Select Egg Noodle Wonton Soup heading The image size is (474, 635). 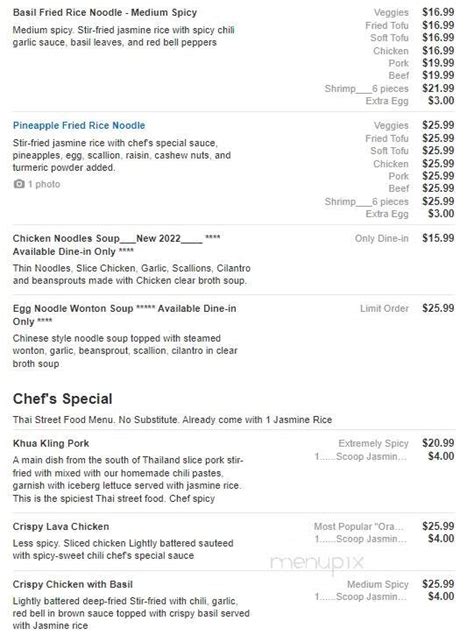point(124,315)
